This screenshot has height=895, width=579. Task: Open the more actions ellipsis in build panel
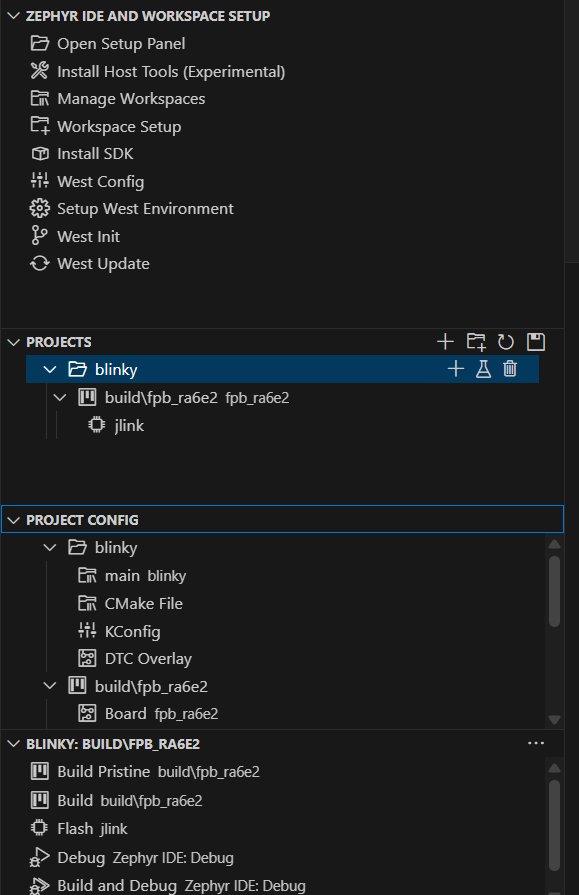tap(536, 743)
